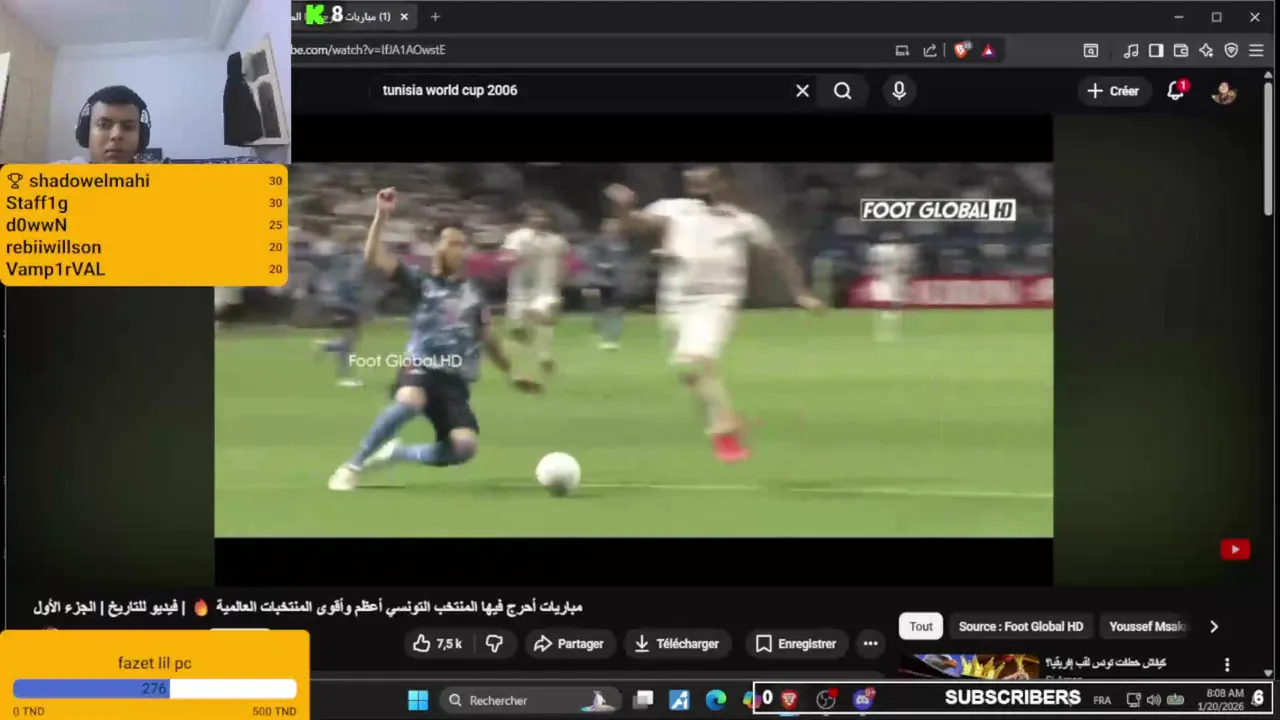Click the YouTube search magnifier button

(x=843, y=91)
